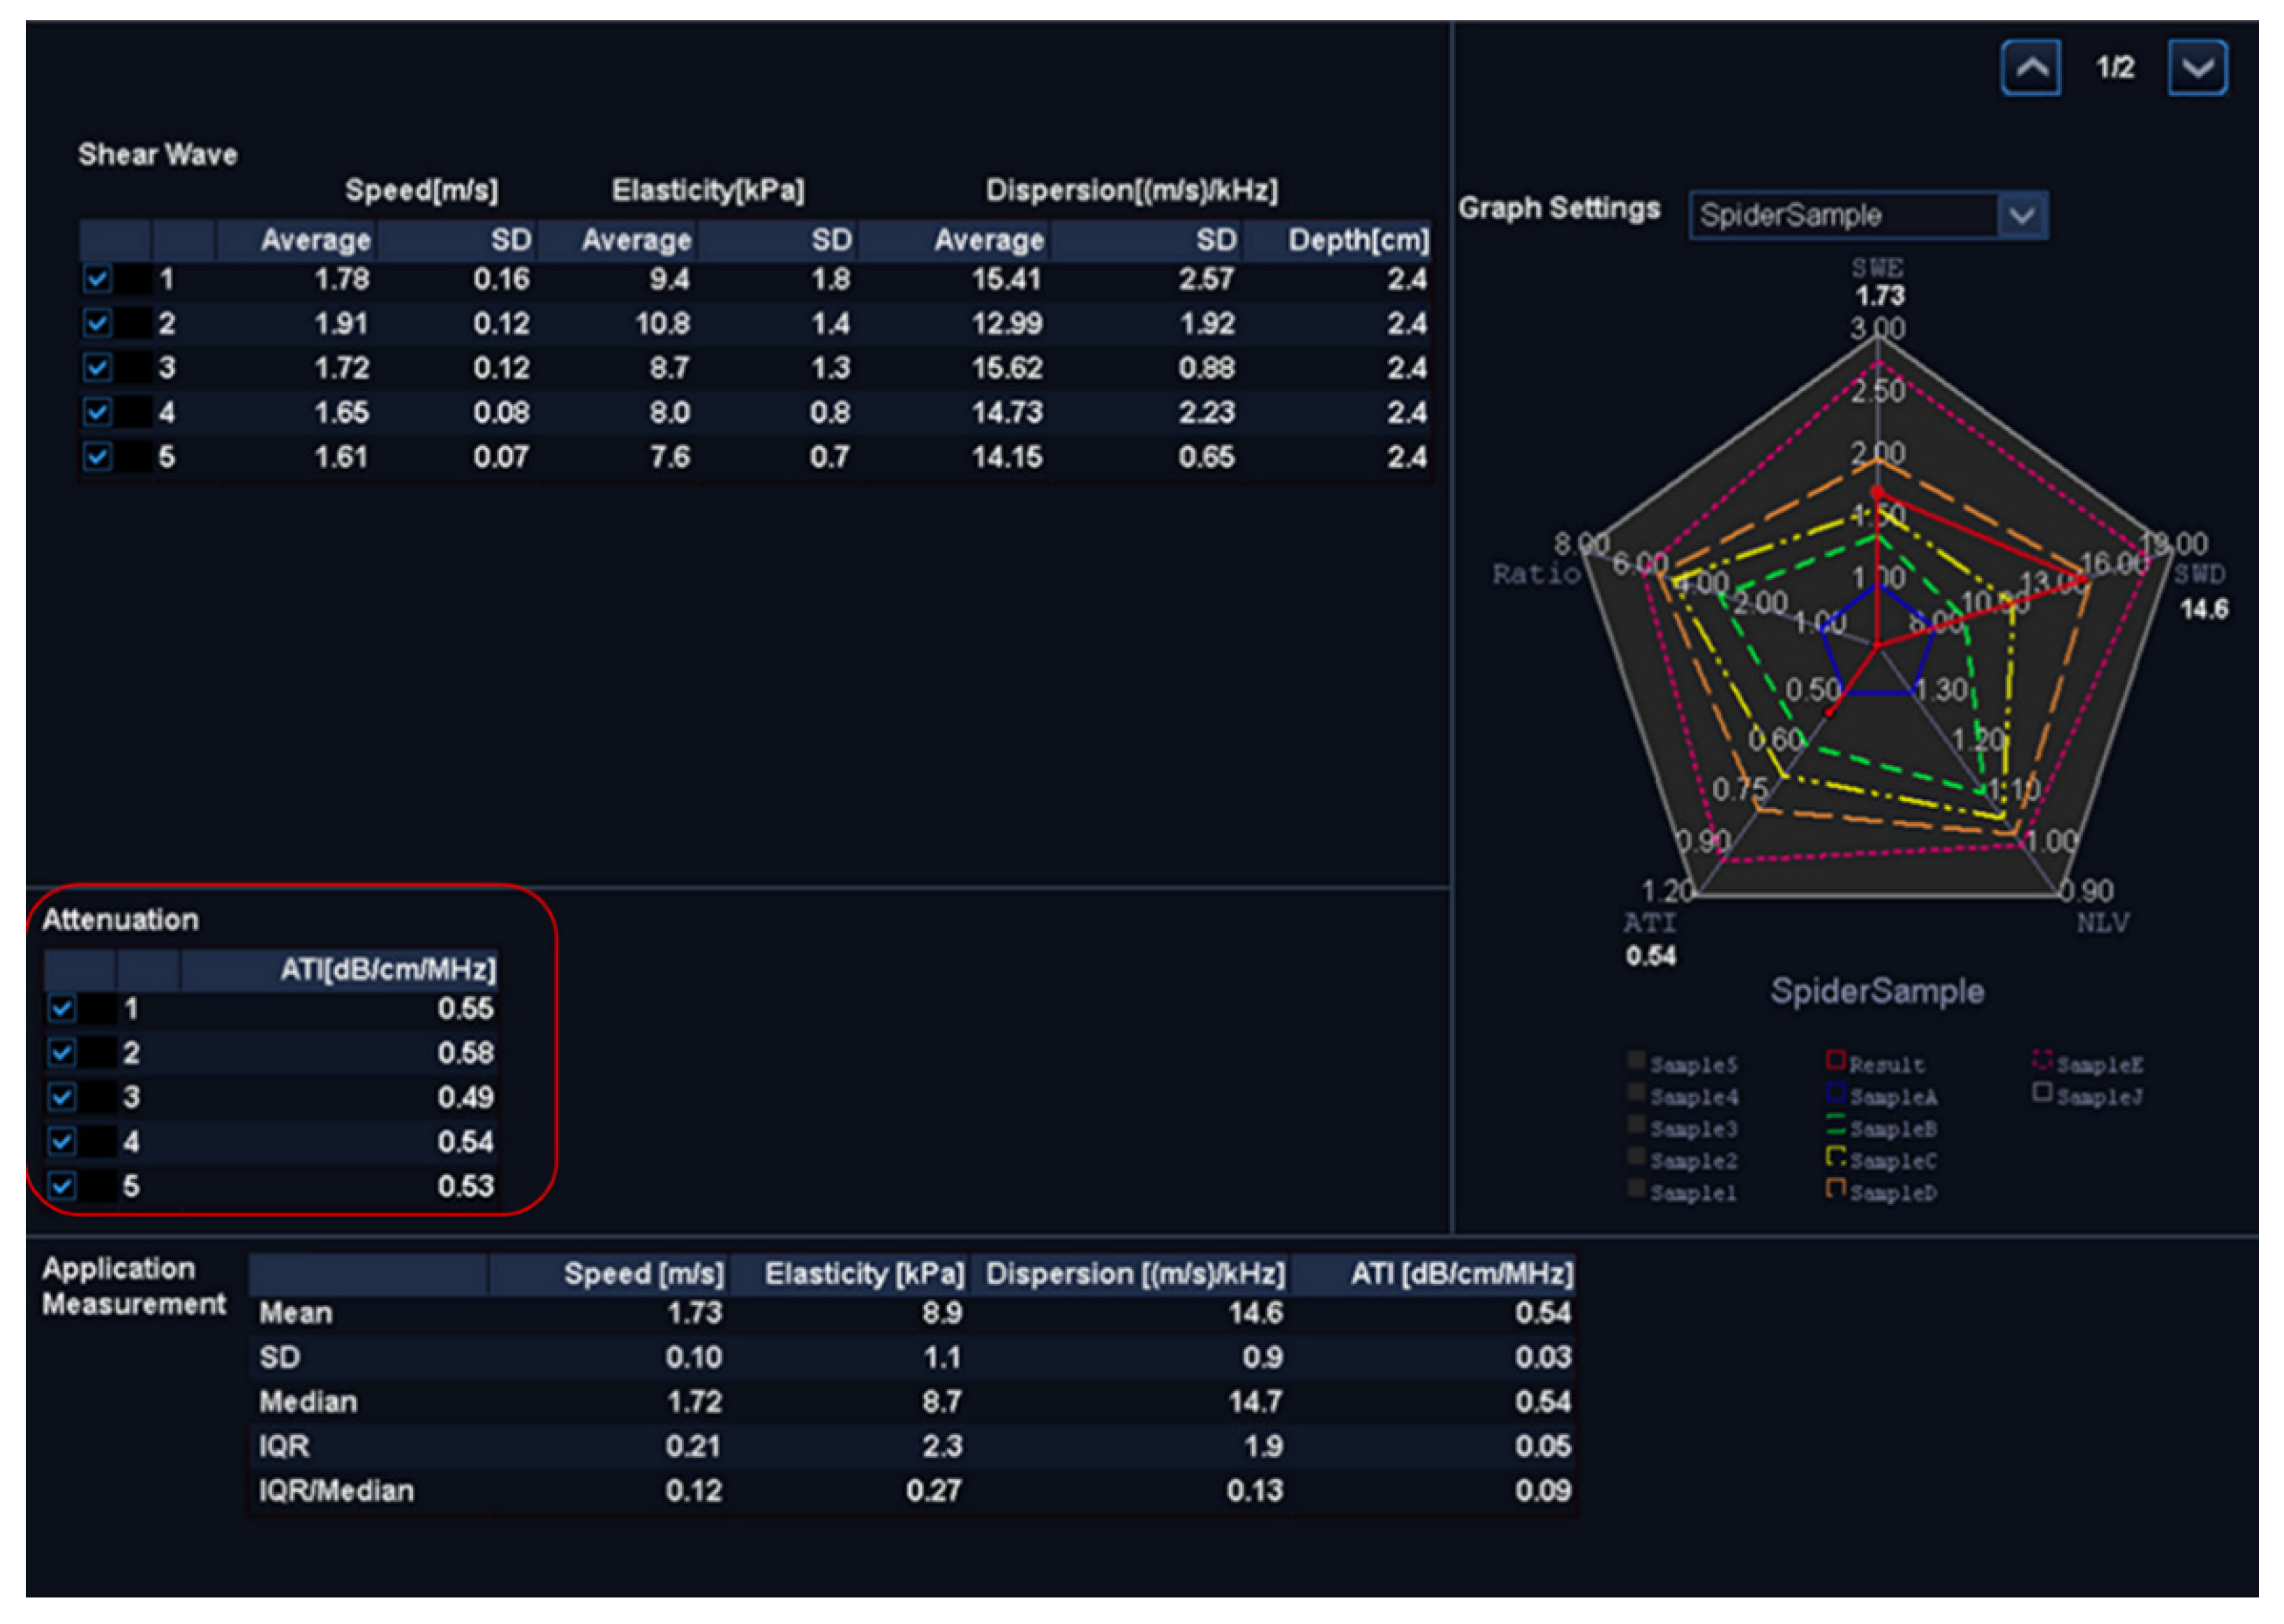The height and width of the screenshot is (1624, 2284).
Task: Toggle attenuation measurement 2 checkbox
Action: pyautogui.click(x=62, y=1053)
